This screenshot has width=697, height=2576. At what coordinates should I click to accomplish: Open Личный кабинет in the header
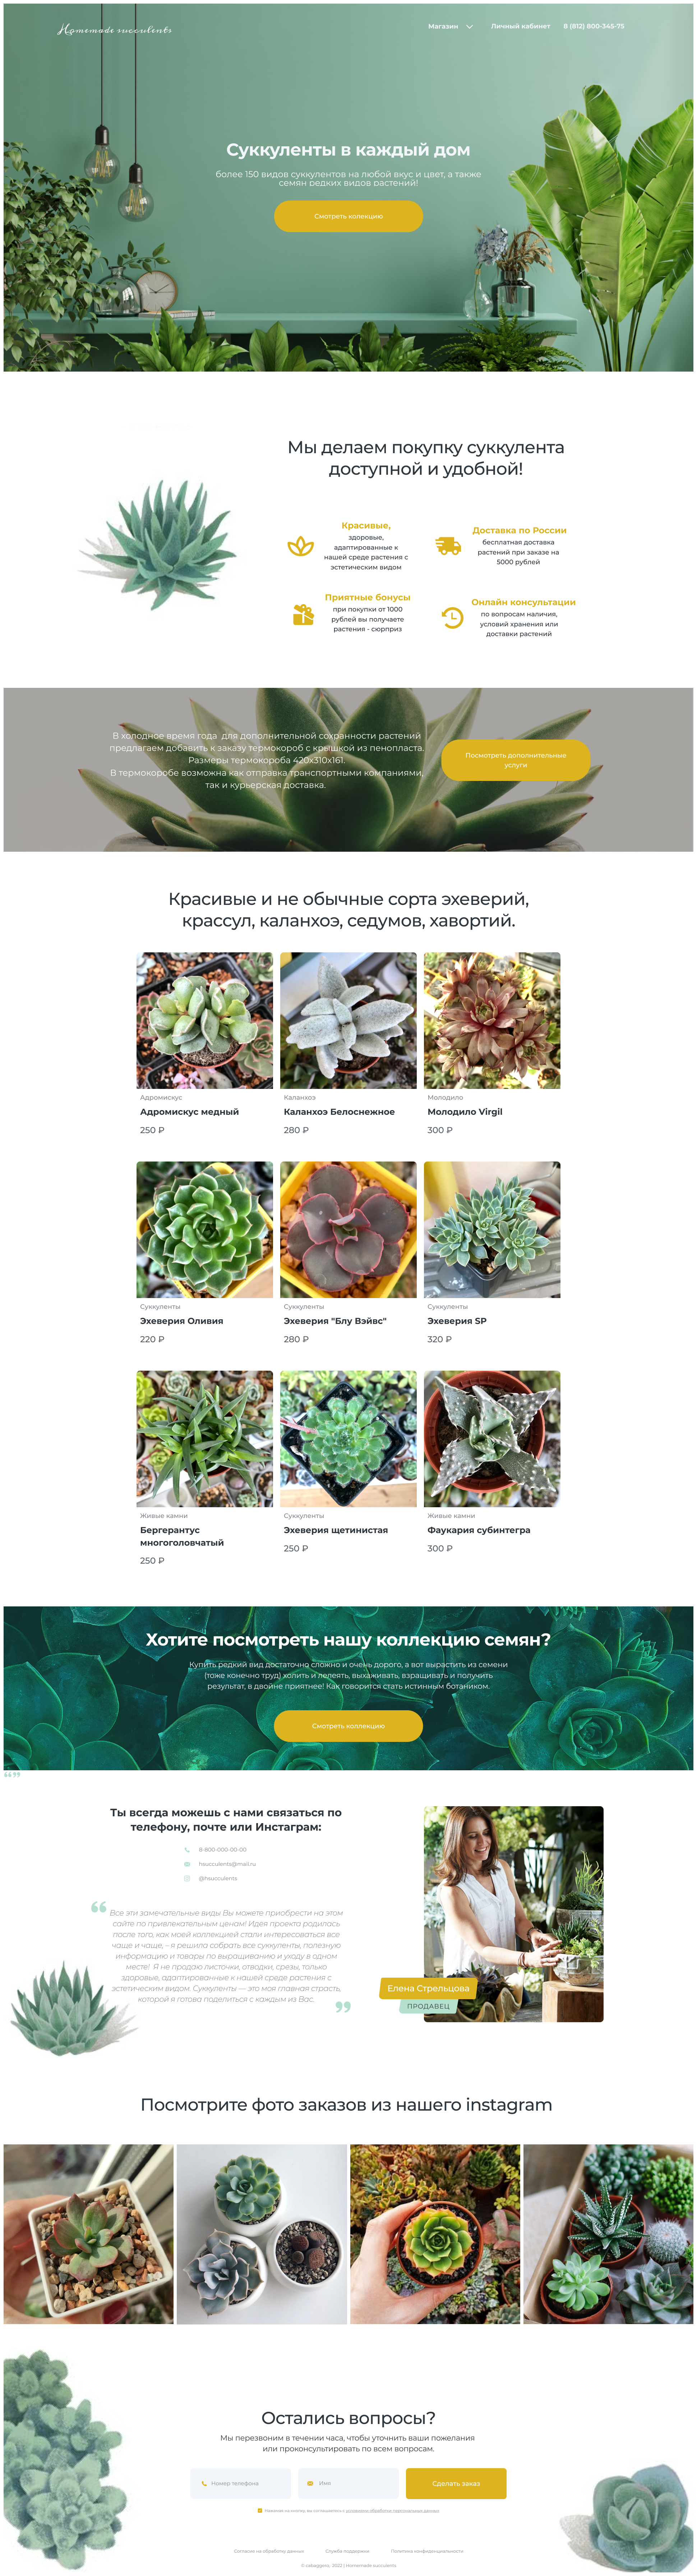coord(520,27)
